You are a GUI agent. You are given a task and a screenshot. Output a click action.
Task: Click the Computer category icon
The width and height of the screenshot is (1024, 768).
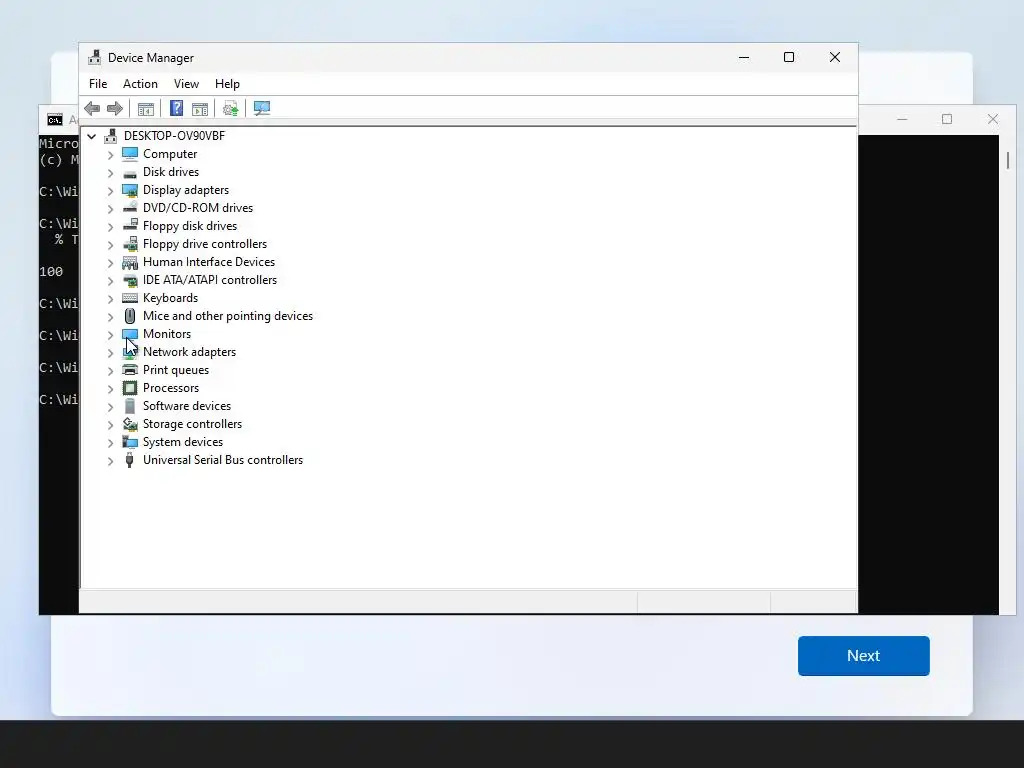pyautogui.click(x=130, y=154)
